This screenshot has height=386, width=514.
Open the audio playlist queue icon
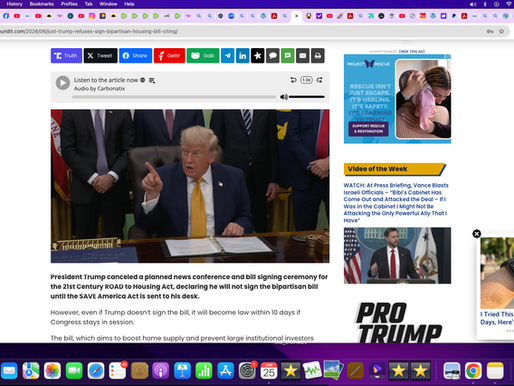(x=152, y=80)
